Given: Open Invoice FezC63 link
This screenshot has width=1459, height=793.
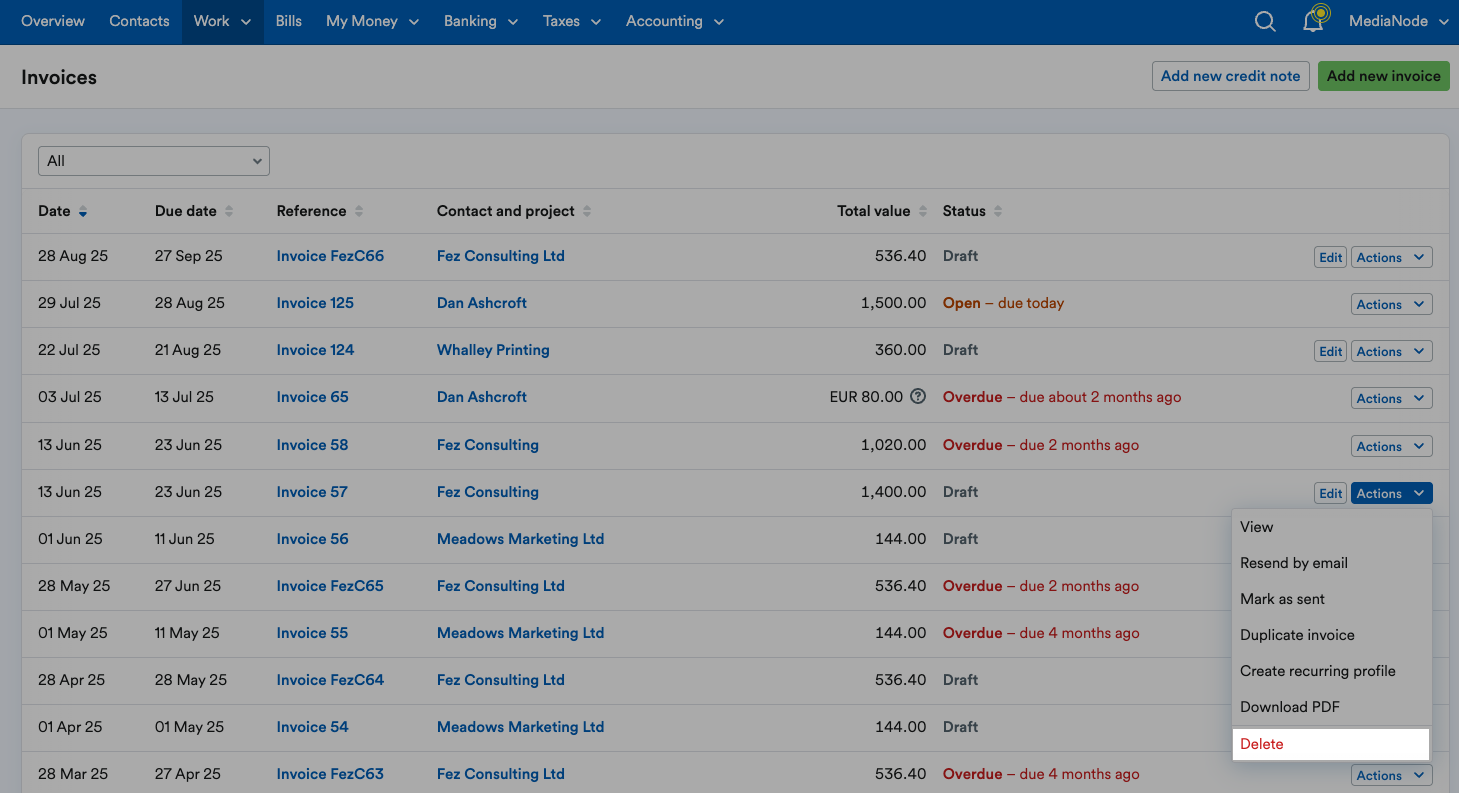Looking at the screenshot, I should pyautogui.click(x=330, y=774).
